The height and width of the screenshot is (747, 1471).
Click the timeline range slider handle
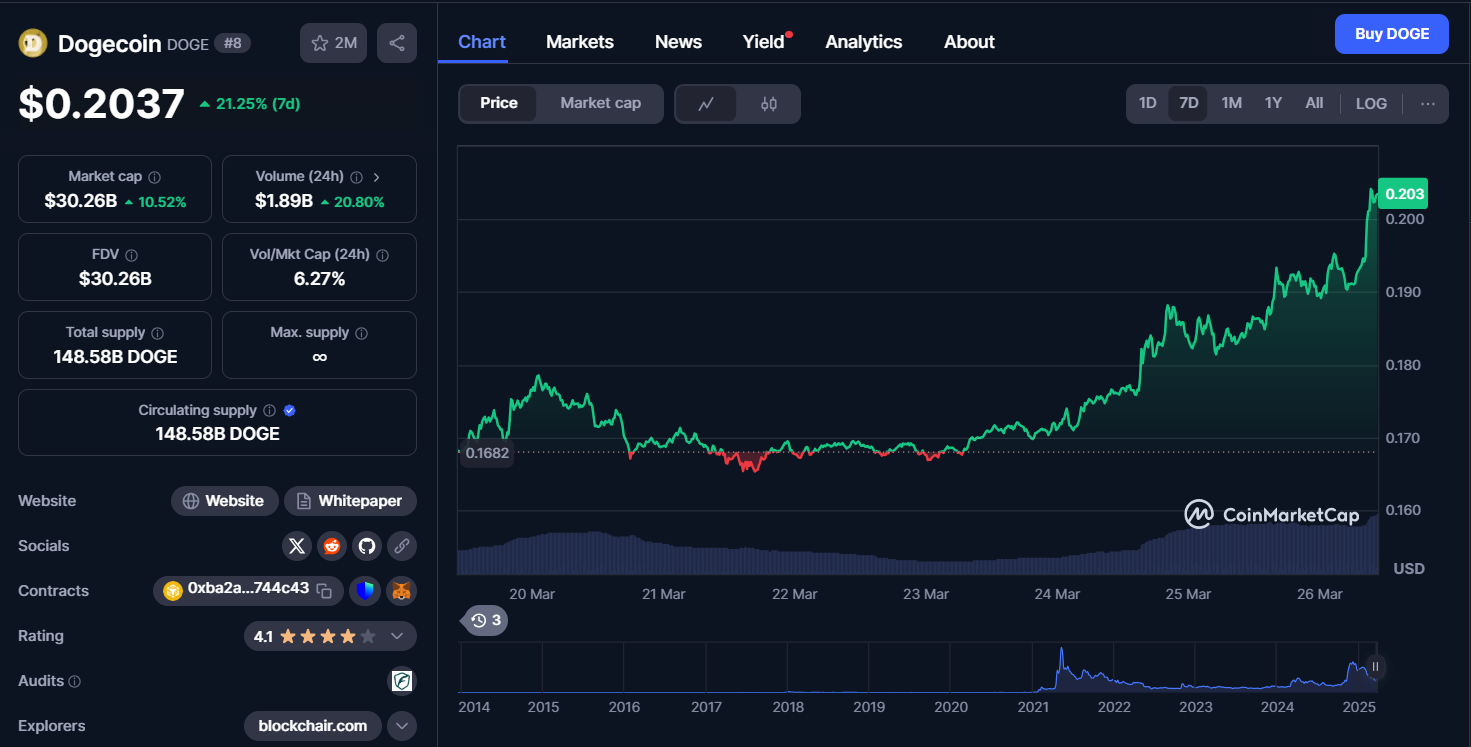(1376, 667)
